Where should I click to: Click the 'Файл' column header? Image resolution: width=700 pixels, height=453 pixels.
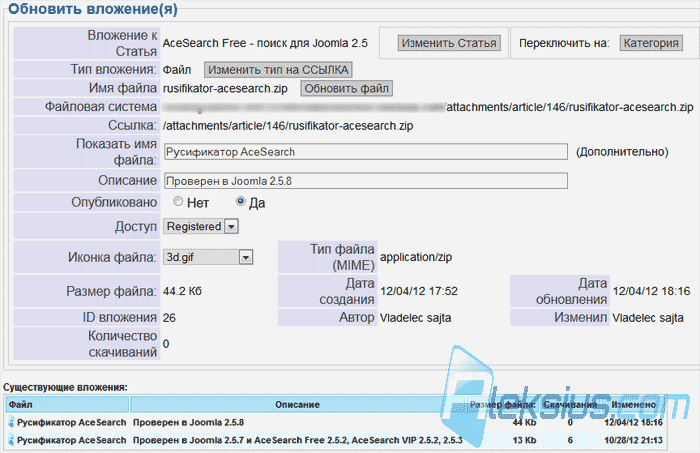tap(67, 404)
